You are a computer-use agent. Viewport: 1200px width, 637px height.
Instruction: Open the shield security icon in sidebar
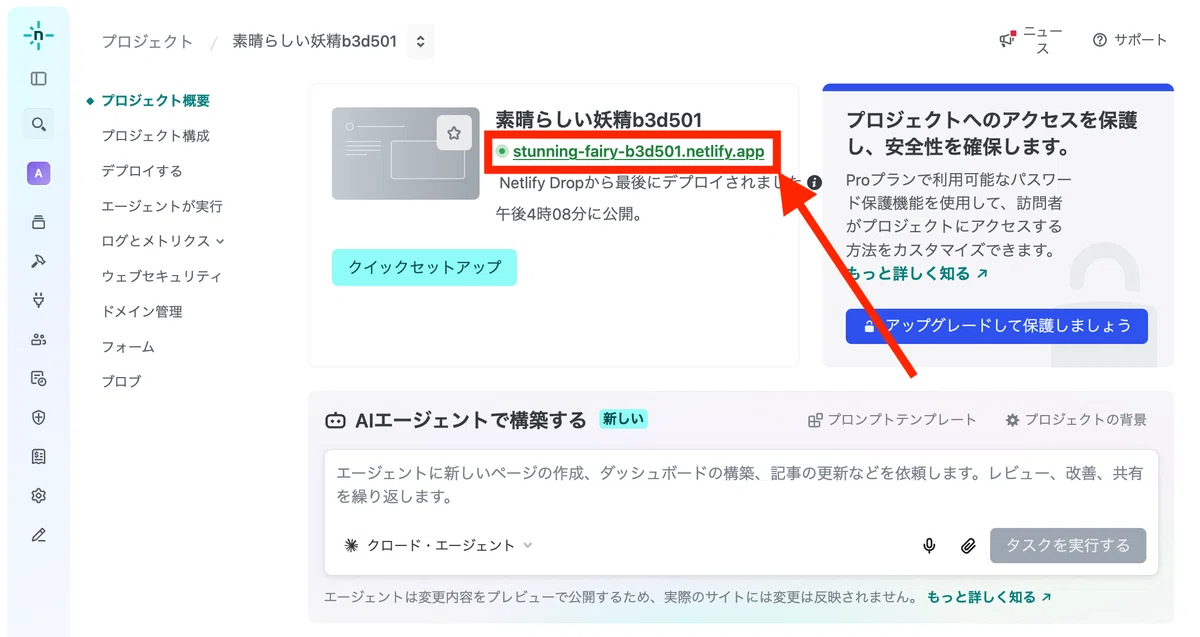tap(38, 417)
